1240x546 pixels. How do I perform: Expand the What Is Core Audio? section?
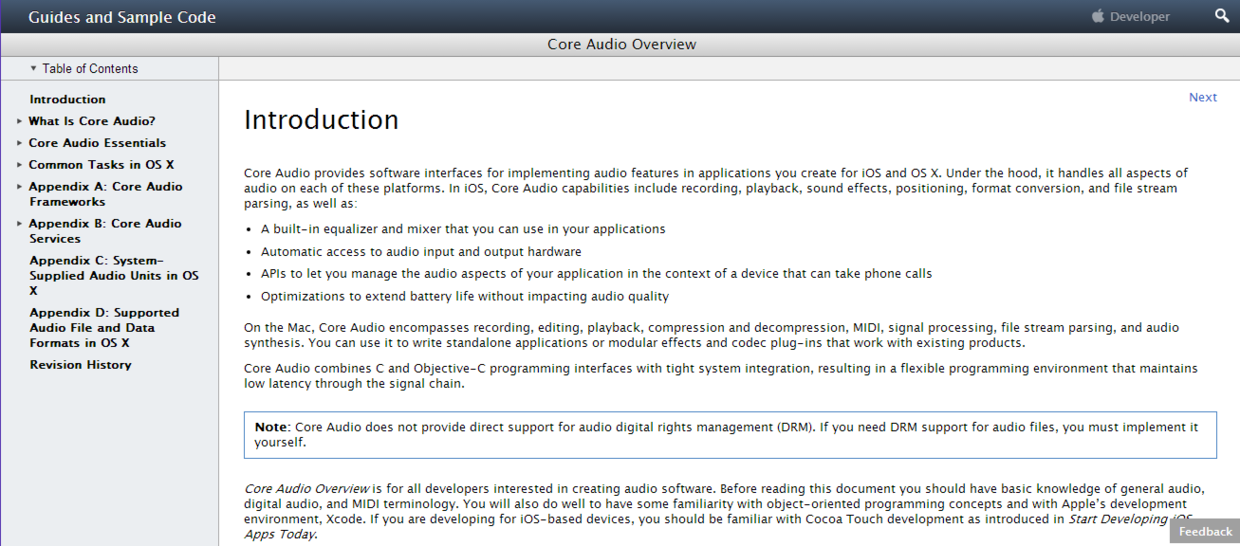click(19, 121)
